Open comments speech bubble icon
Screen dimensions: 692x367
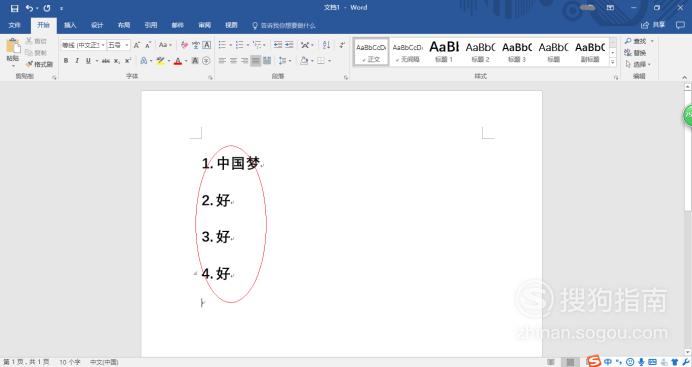pos(680,25)
